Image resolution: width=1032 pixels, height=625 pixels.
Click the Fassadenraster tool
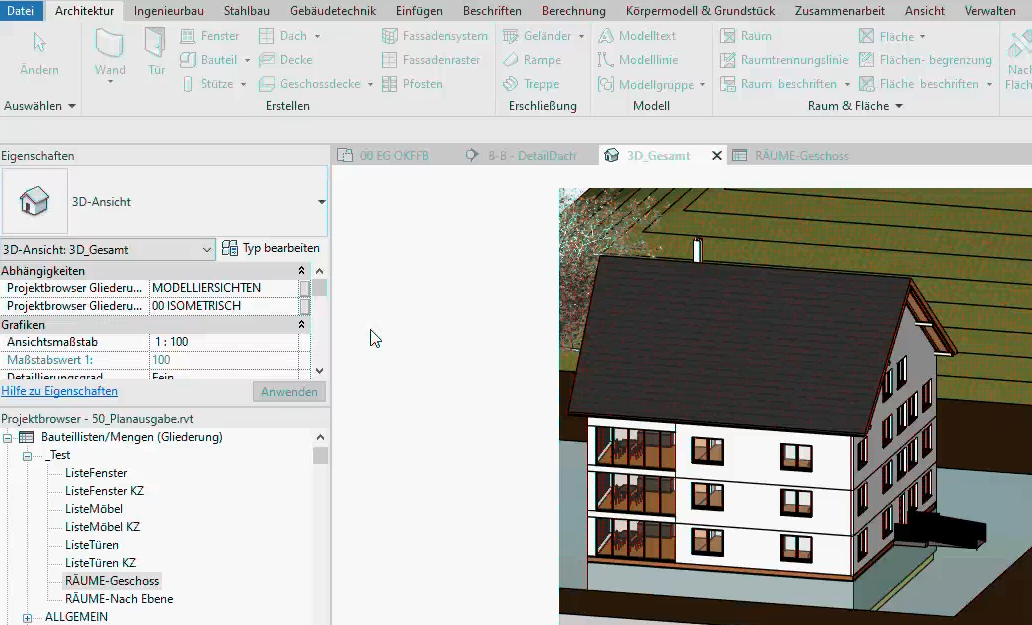(434, 60)
